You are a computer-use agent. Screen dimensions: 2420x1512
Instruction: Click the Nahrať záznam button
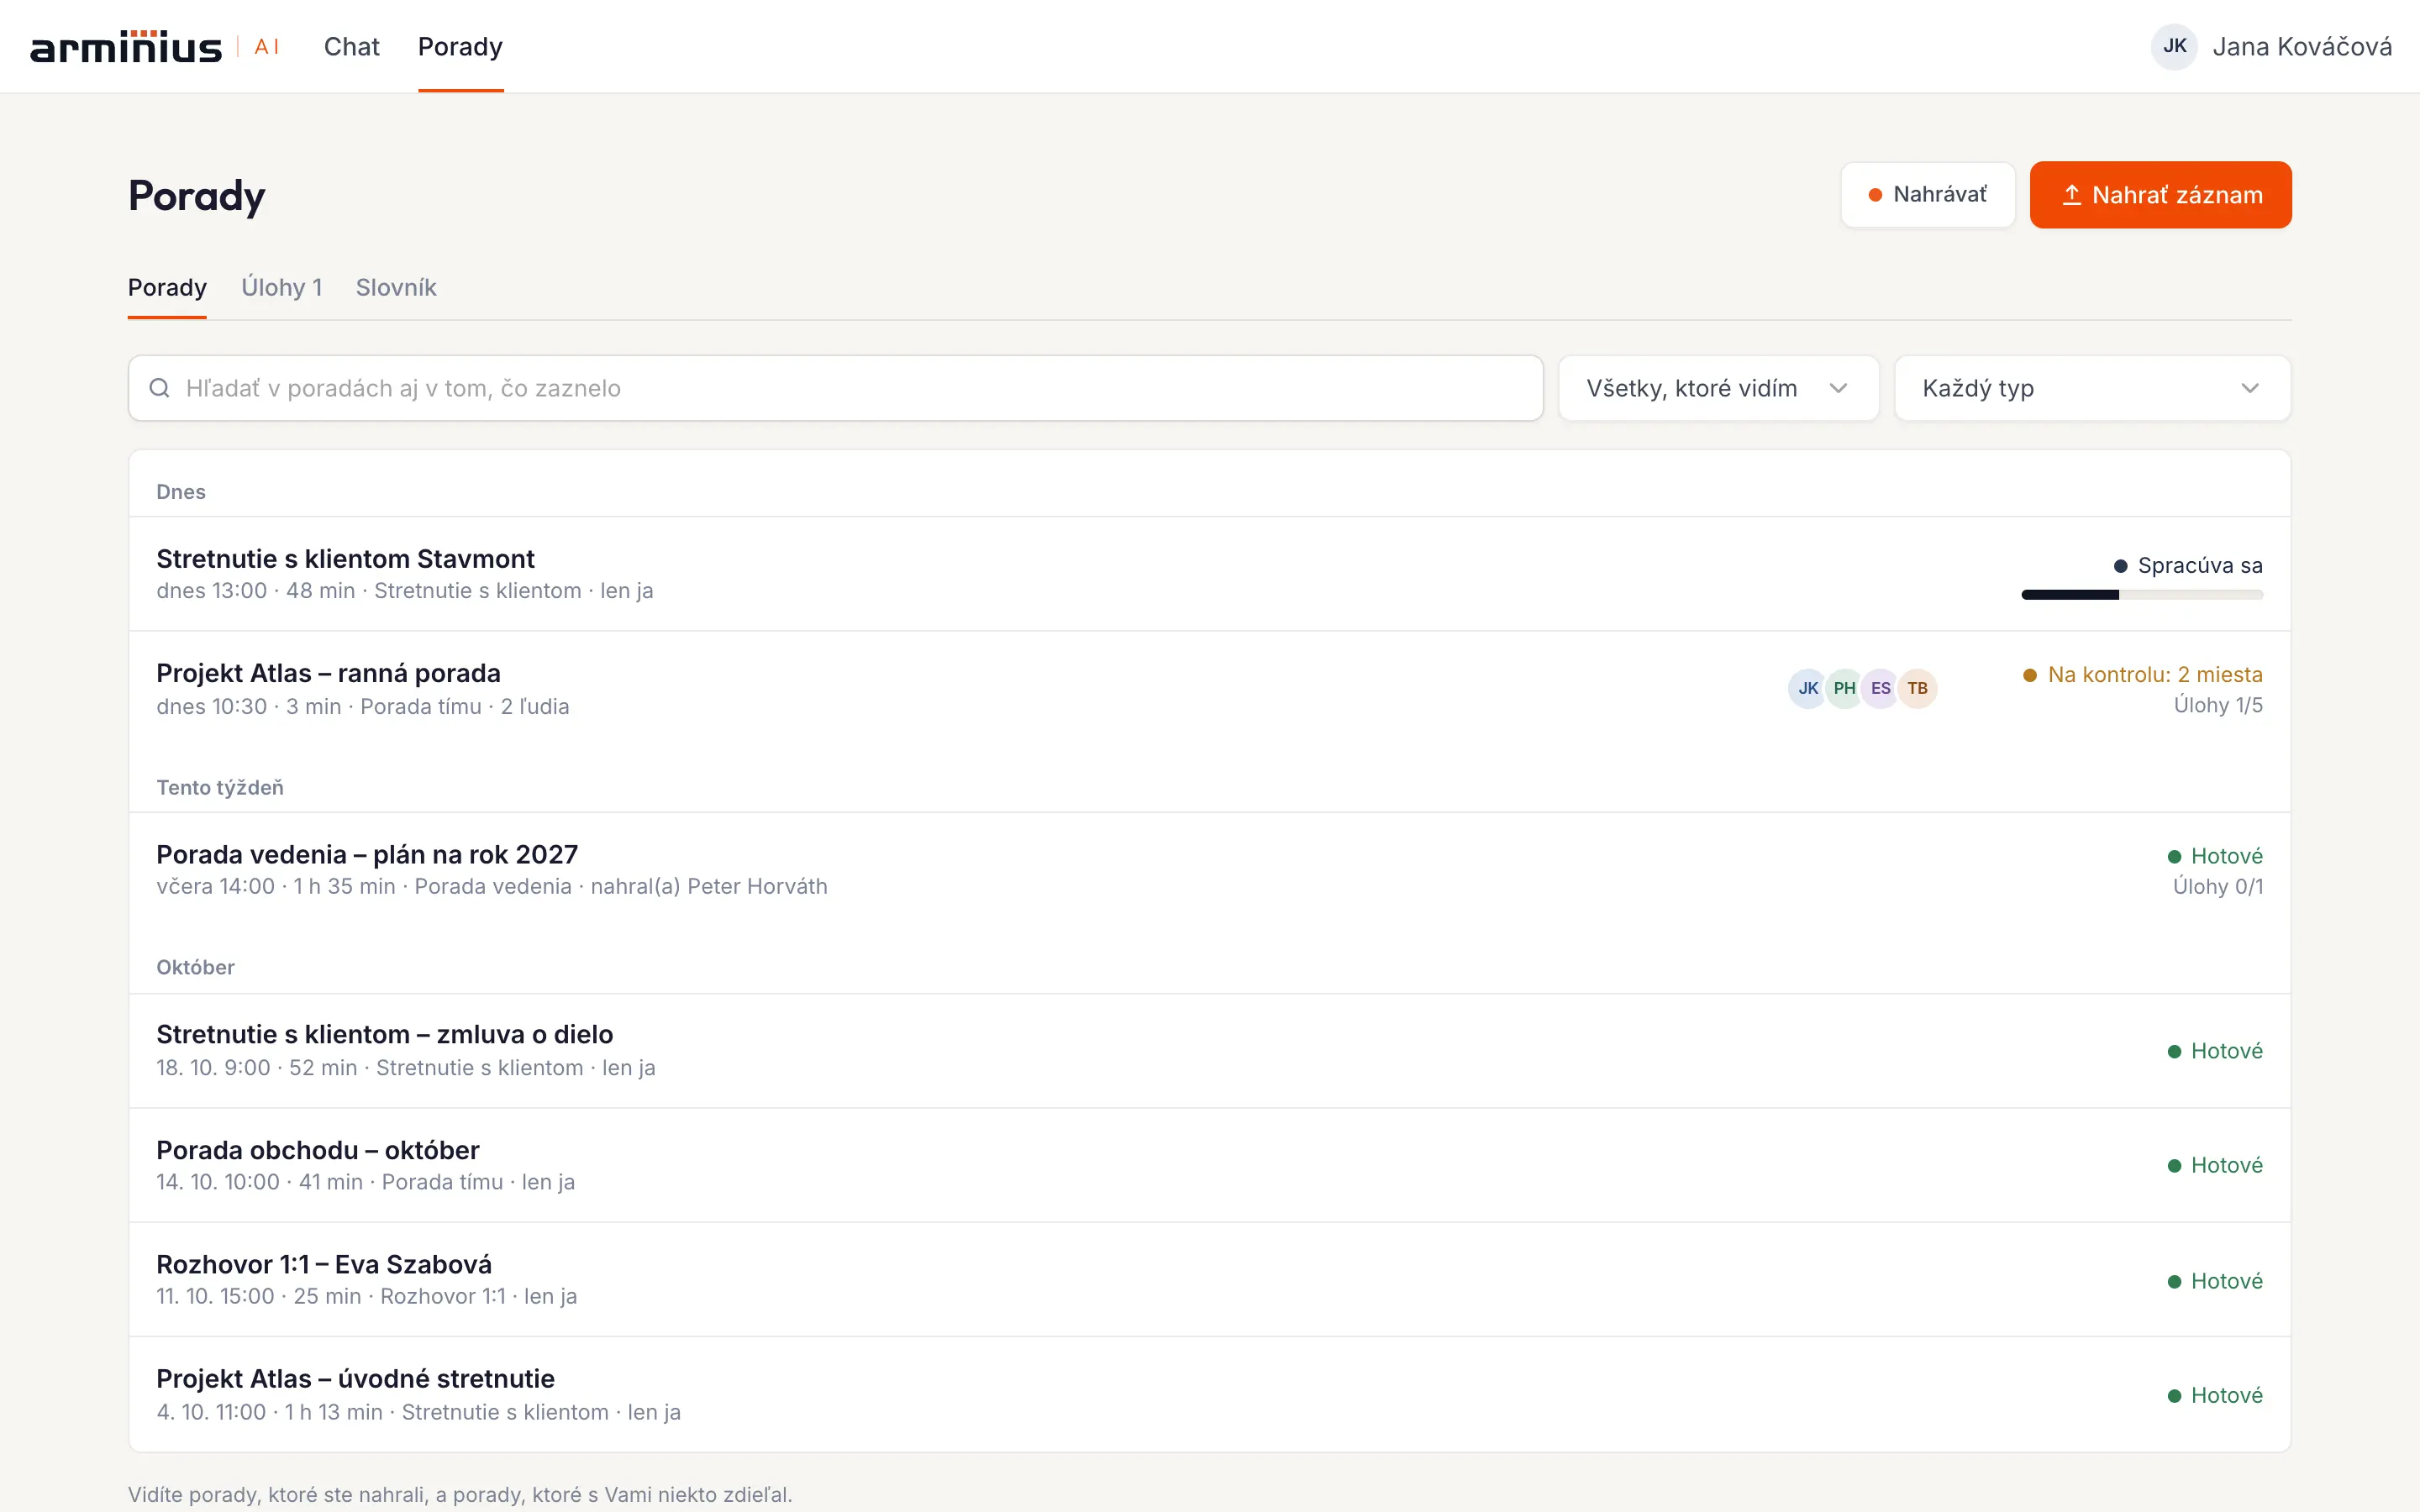tap(2160, 195)
